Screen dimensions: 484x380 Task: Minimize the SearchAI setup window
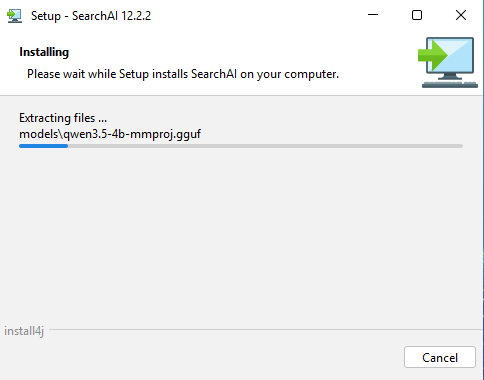(x=373, y=15)
